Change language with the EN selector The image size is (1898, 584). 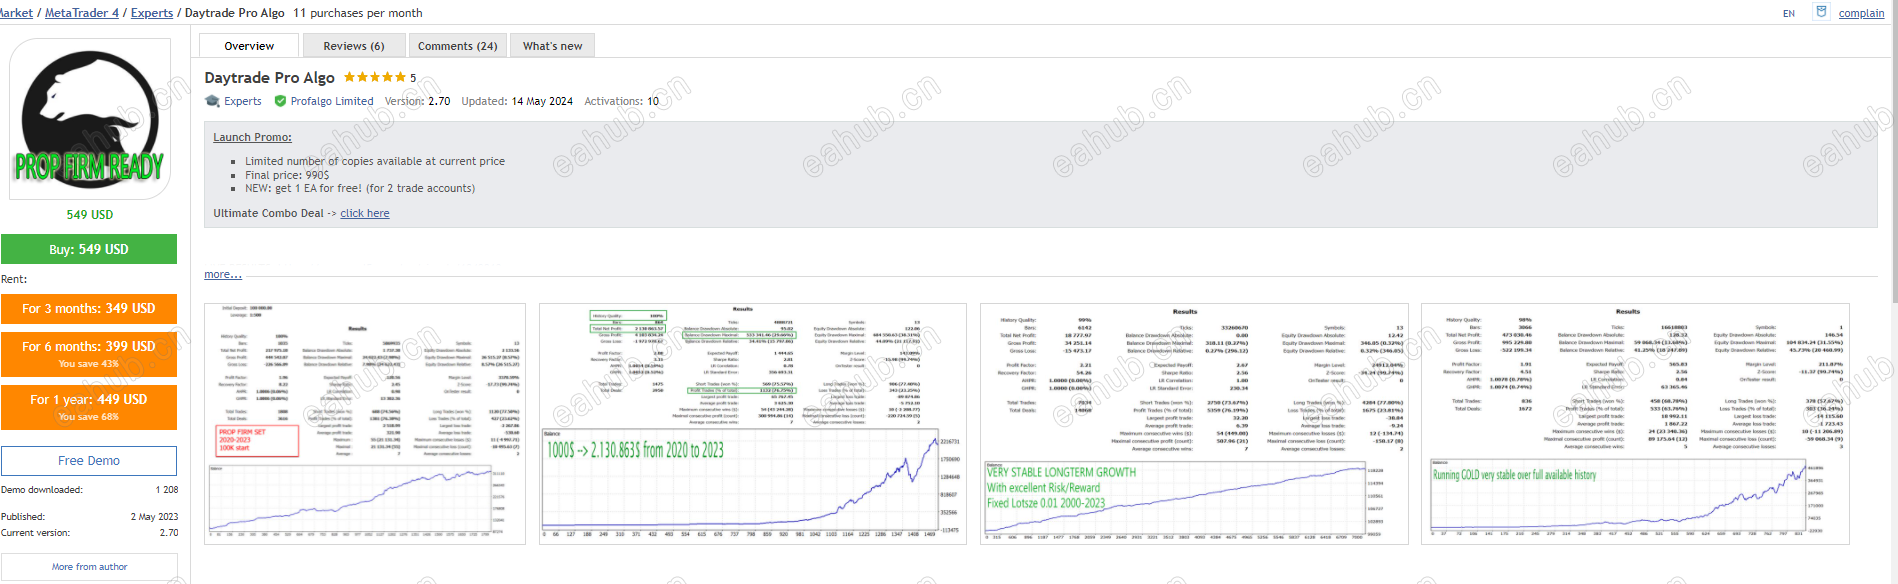[x=1789, y=13]
